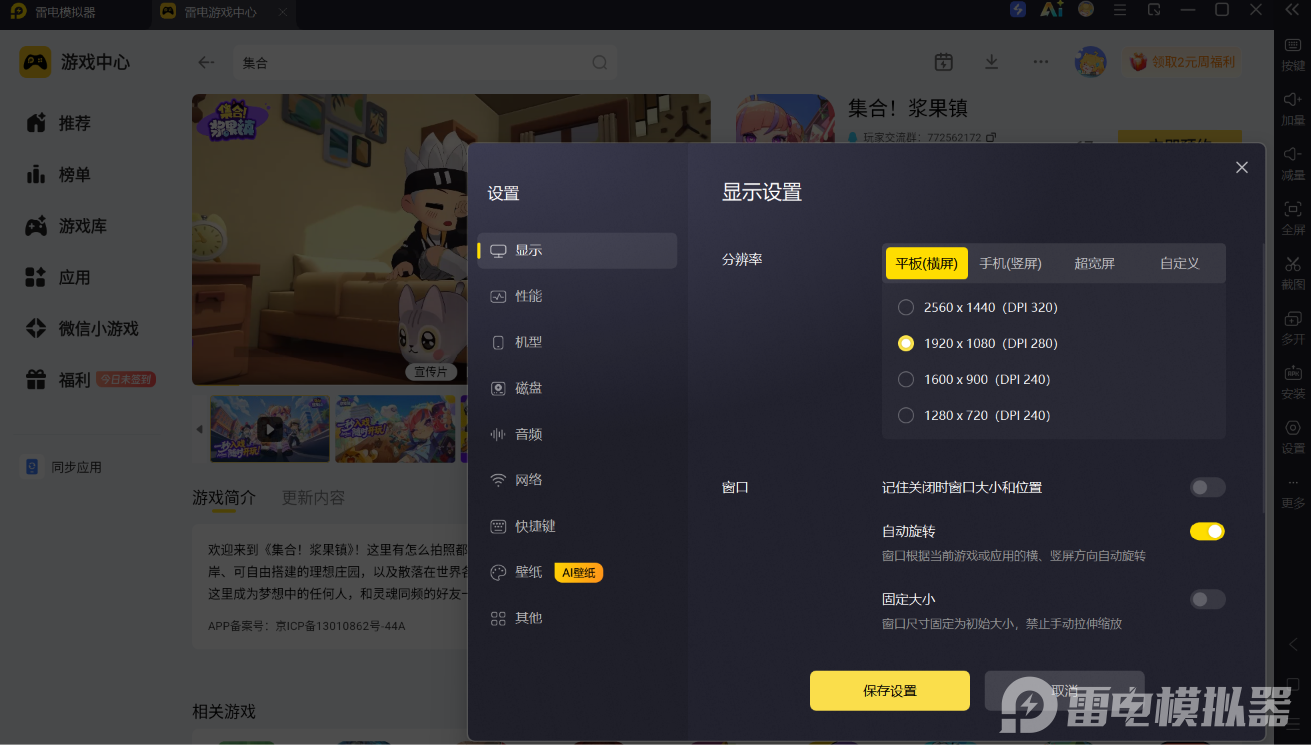The image size is (1311, 745).
Task: Switch to the 游戏简介 tab
Action: [224, 498]
